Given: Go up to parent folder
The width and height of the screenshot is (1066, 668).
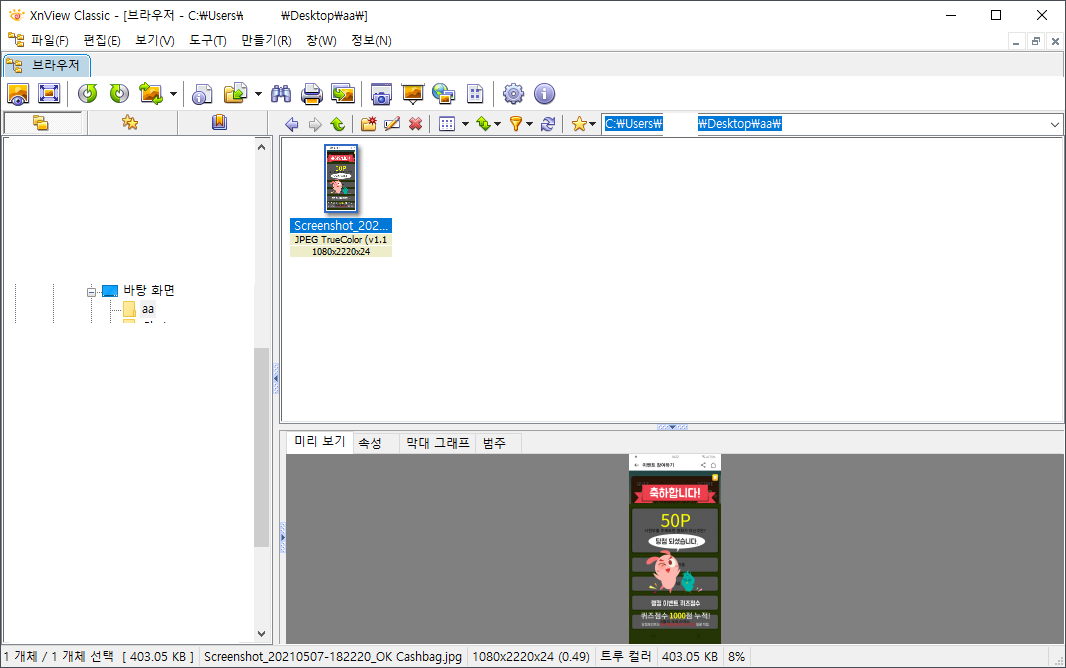Looking at the screenshot, I should click(x=338, y=124).
